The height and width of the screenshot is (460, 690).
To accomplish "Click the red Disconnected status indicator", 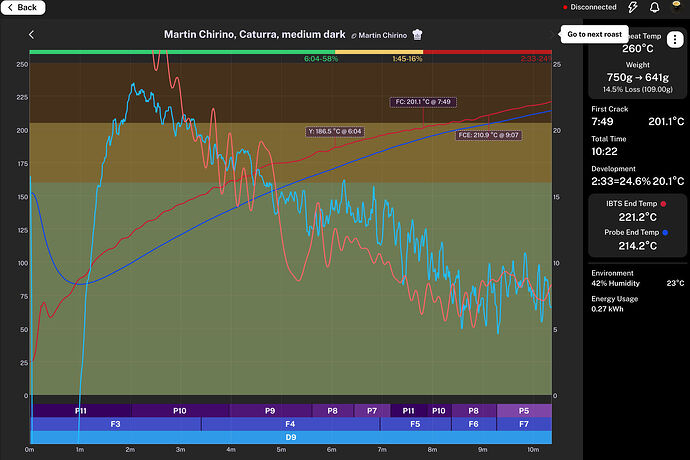I will pyautogui.click(x=590, y=7).
